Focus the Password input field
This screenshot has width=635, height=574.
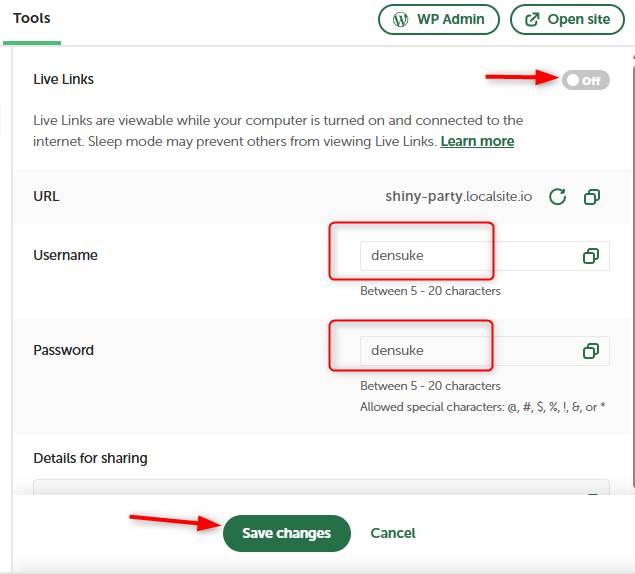[465, 351]
